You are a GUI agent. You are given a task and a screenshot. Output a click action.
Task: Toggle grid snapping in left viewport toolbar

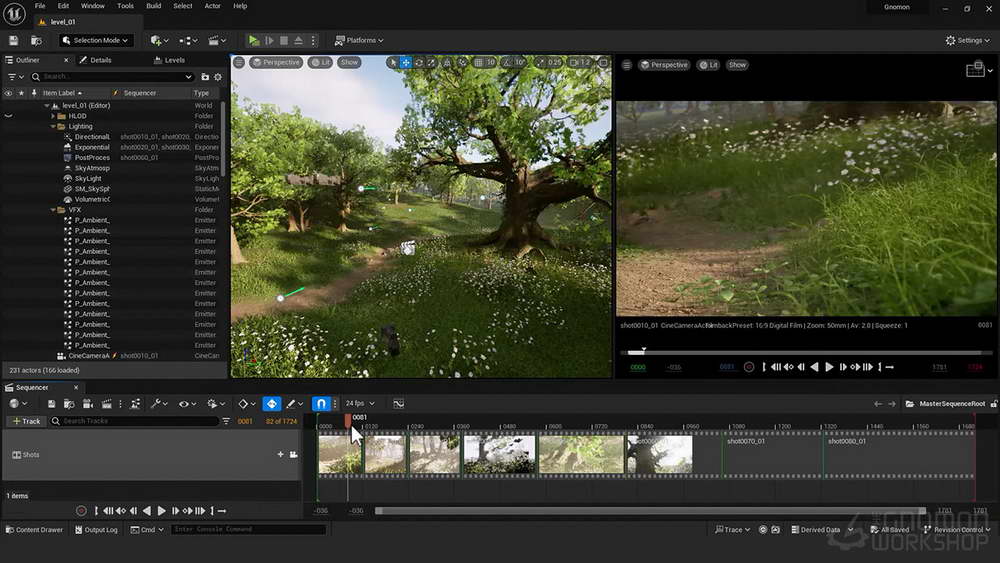[479, 62]
